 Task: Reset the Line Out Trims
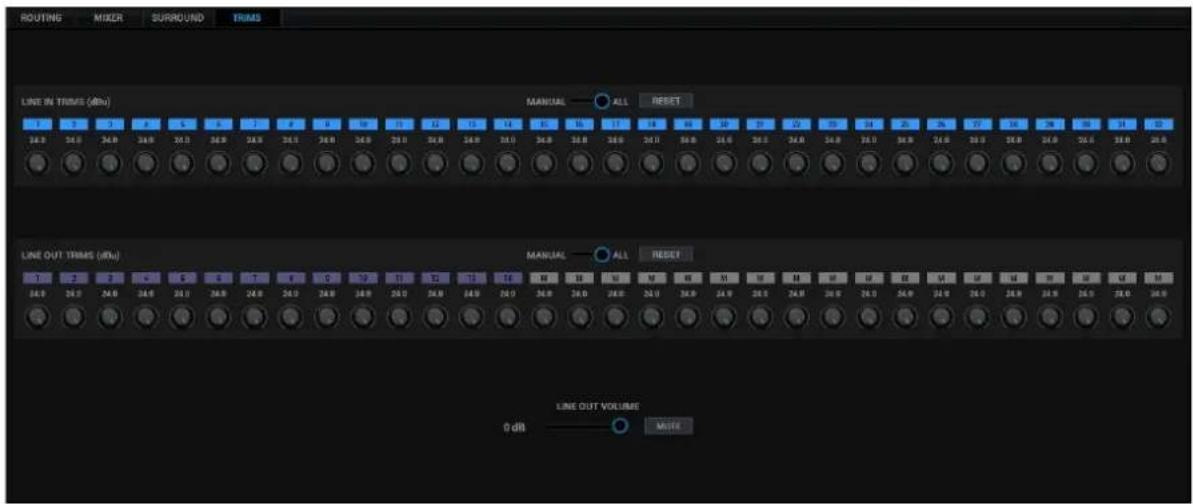665,254
